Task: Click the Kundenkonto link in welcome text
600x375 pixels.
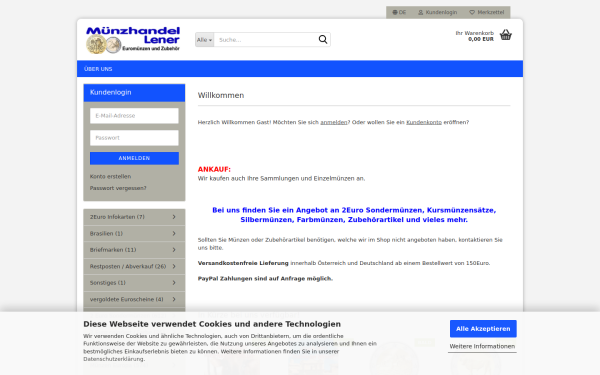Action: [x=424, y=122]
